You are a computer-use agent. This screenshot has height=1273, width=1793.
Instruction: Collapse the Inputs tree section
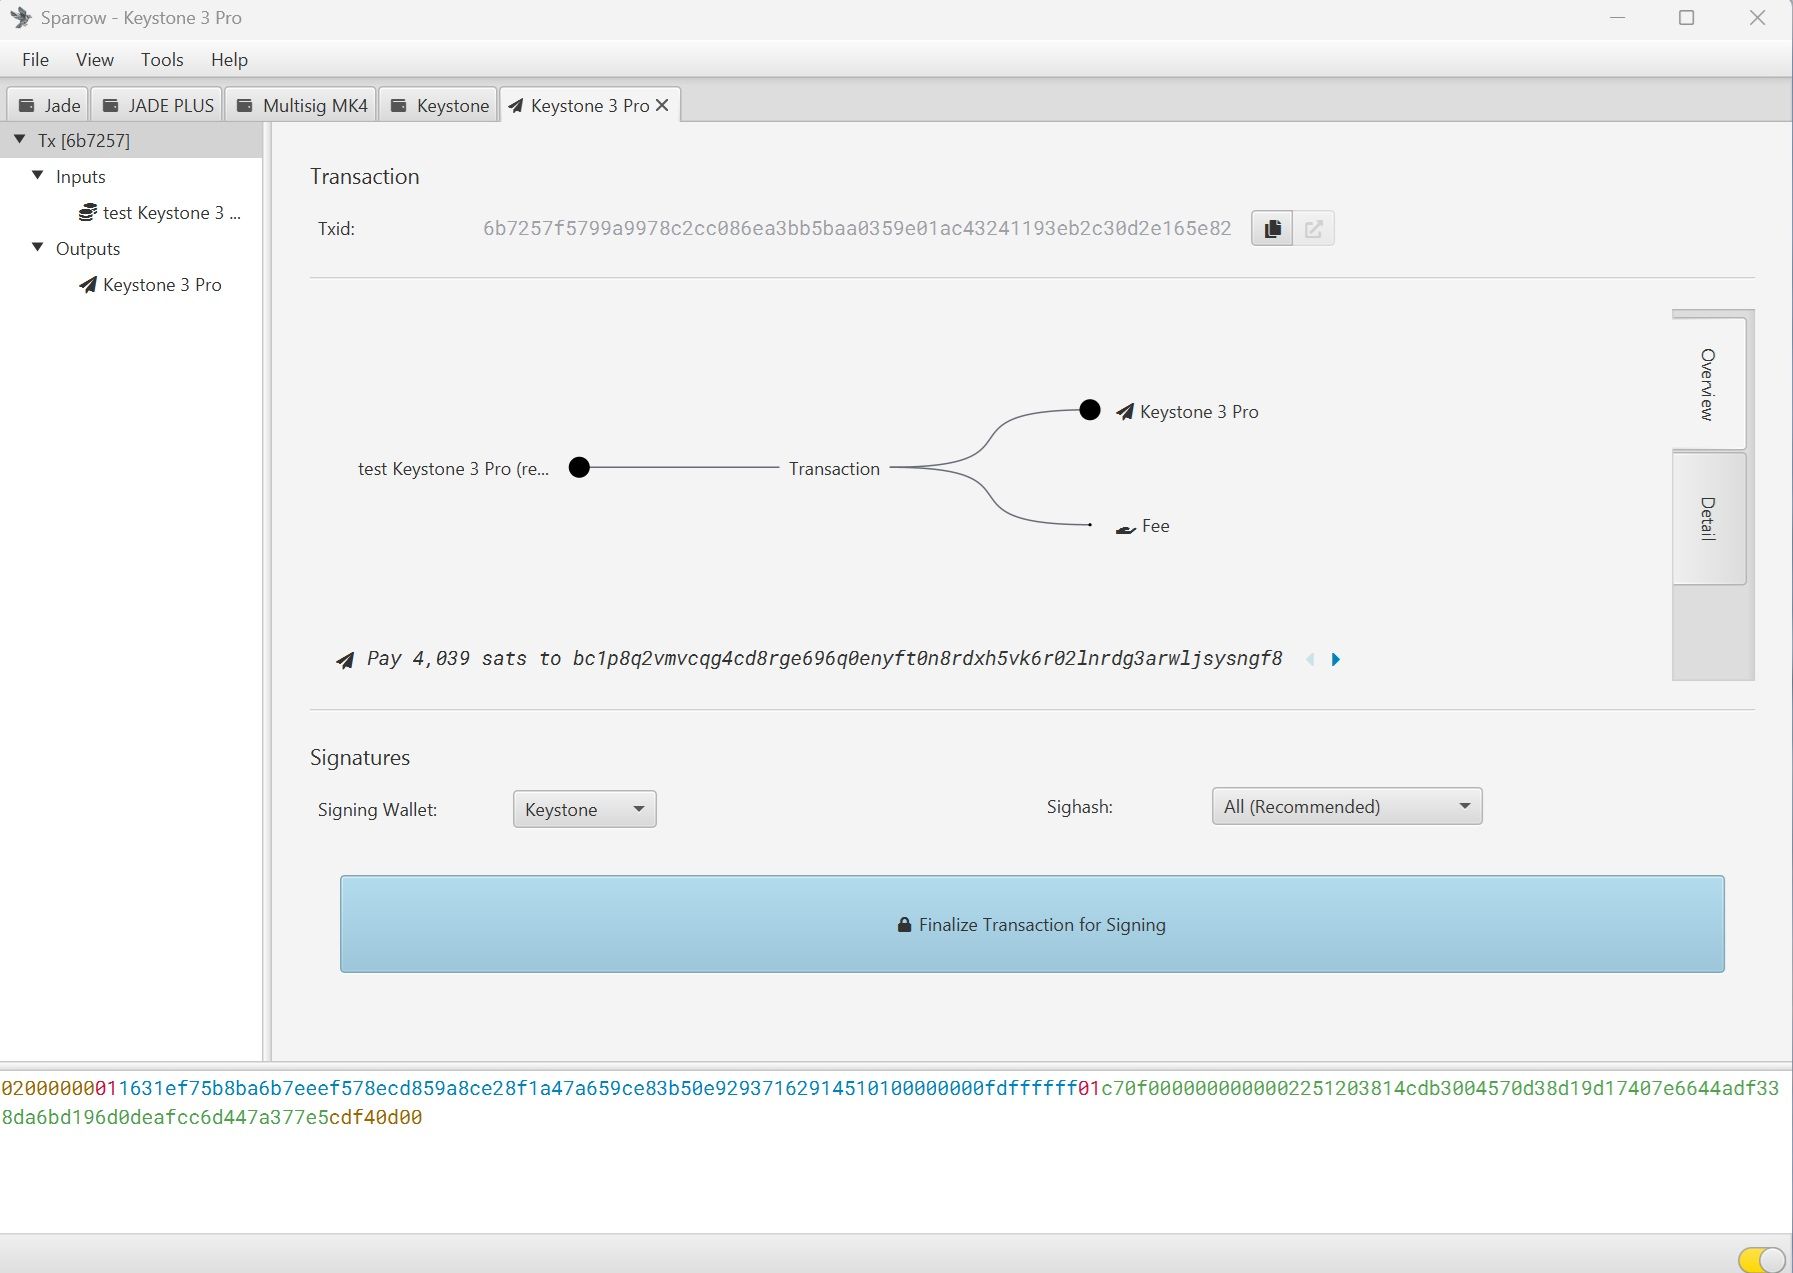point(38,176)
